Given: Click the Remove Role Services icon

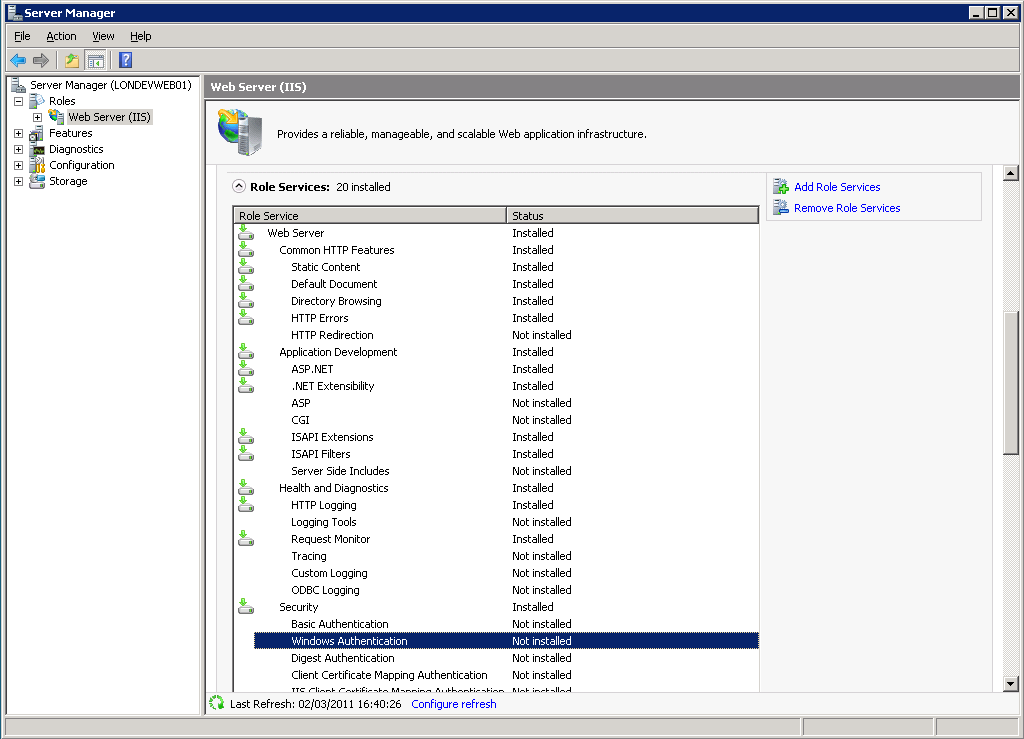Looking at the screenshot, I should coord(781,208).
